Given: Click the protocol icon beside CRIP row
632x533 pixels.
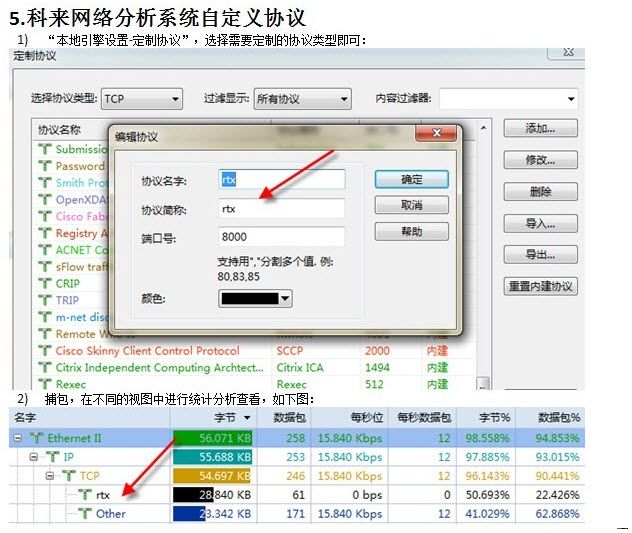Looking at the screenshot, I should click(45, 284).
